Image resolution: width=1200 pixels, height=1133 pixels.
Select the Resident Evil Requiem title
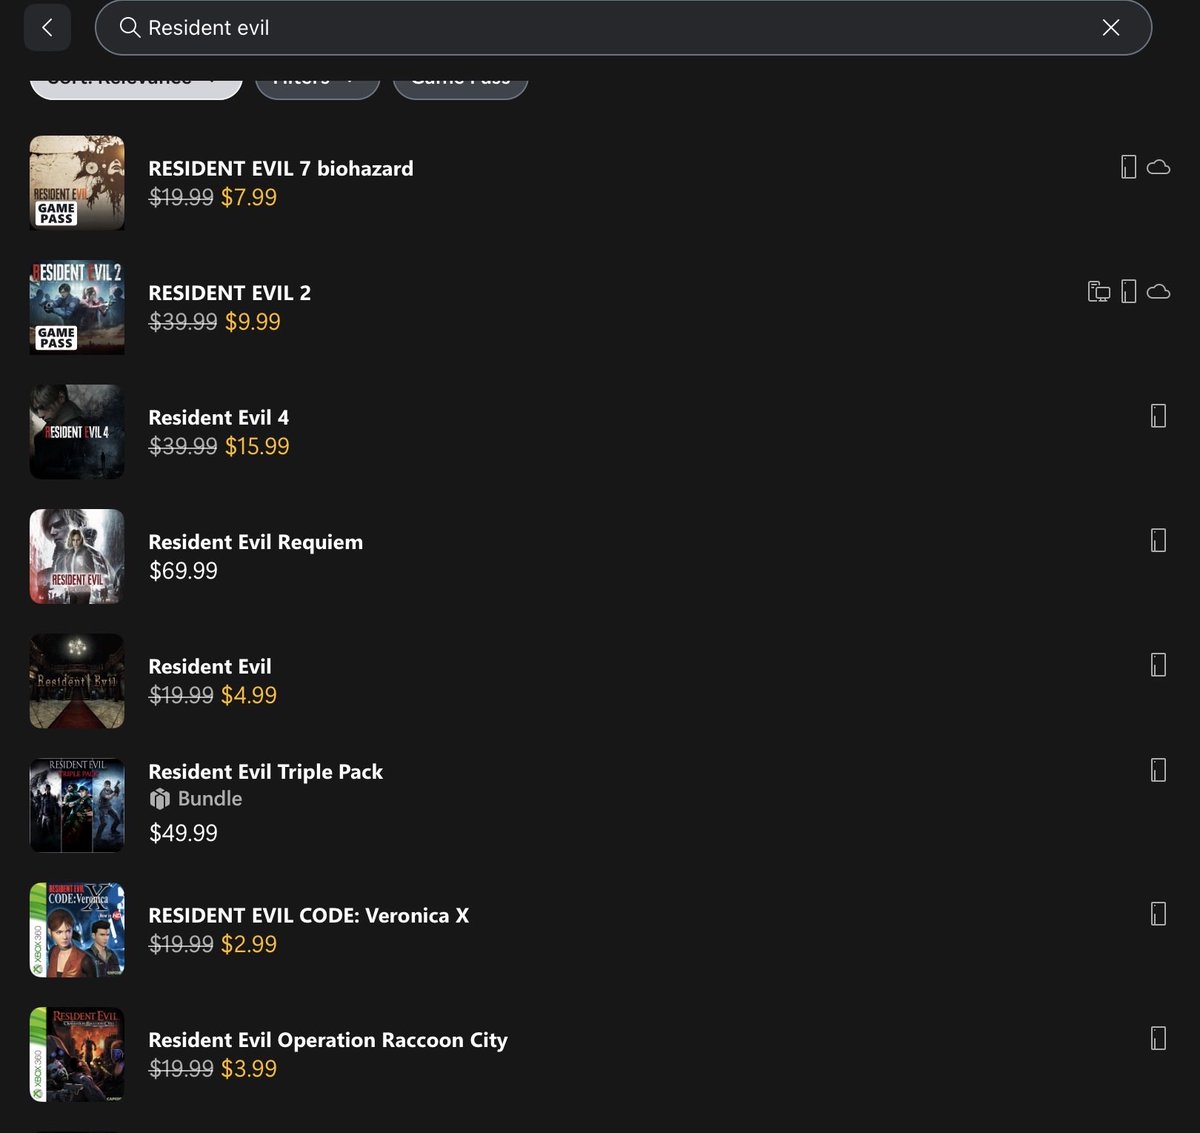(x=256, y=542)
